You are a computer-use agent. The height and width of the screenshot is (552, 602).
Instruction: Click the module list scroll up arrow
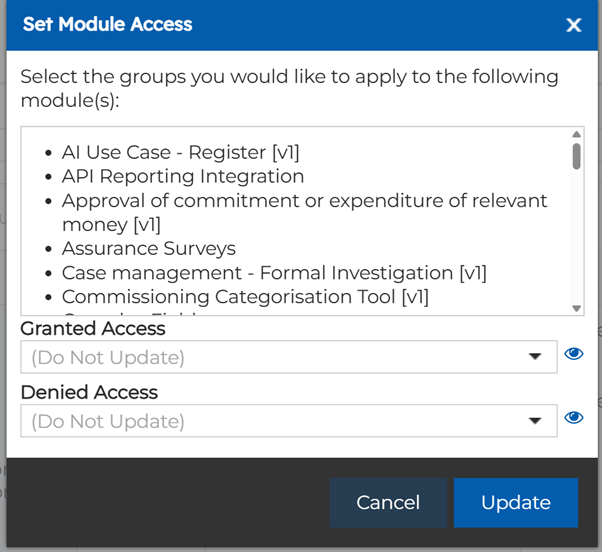[576, 135]
